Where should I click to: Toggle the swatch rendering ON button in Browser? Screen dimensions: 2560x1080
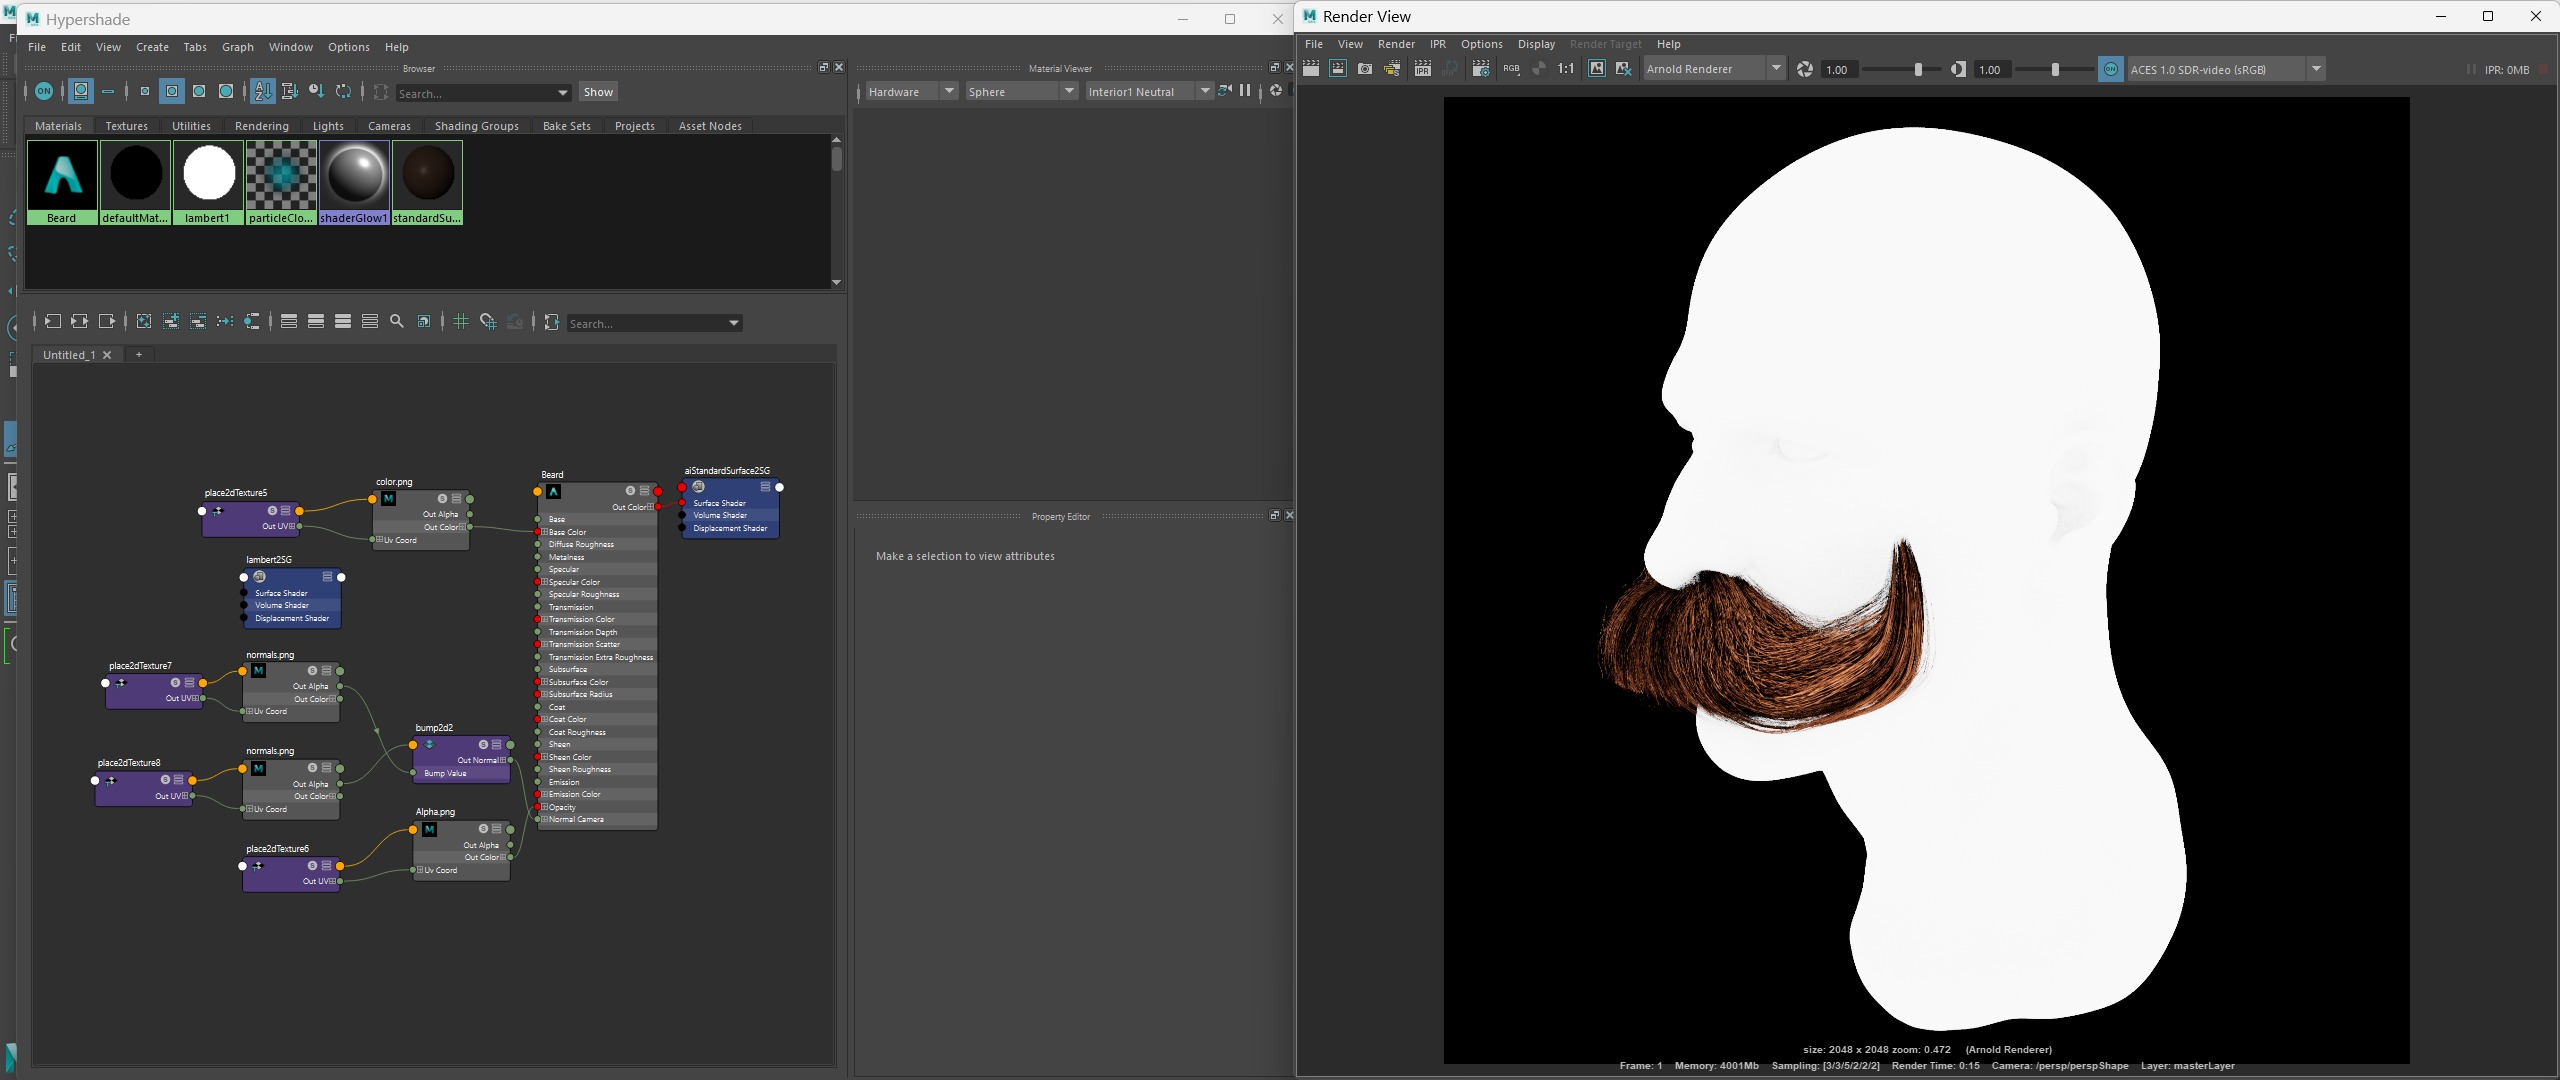click(x=44, y=91)
